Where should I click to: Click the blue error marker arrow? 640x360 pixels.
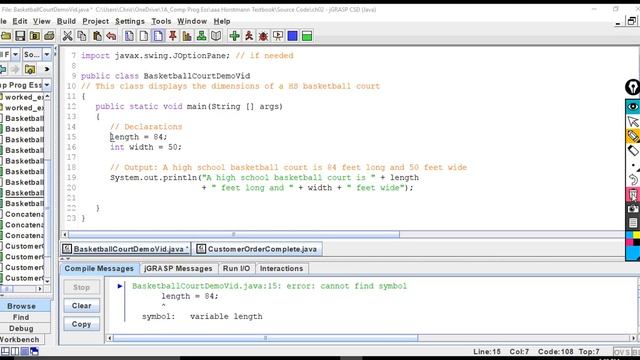120,286
